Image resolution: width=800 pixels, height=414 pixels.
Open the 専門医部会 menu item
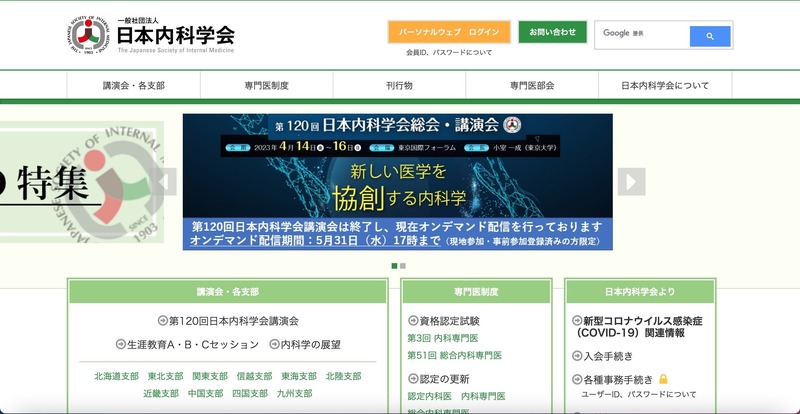click(532, 86)
